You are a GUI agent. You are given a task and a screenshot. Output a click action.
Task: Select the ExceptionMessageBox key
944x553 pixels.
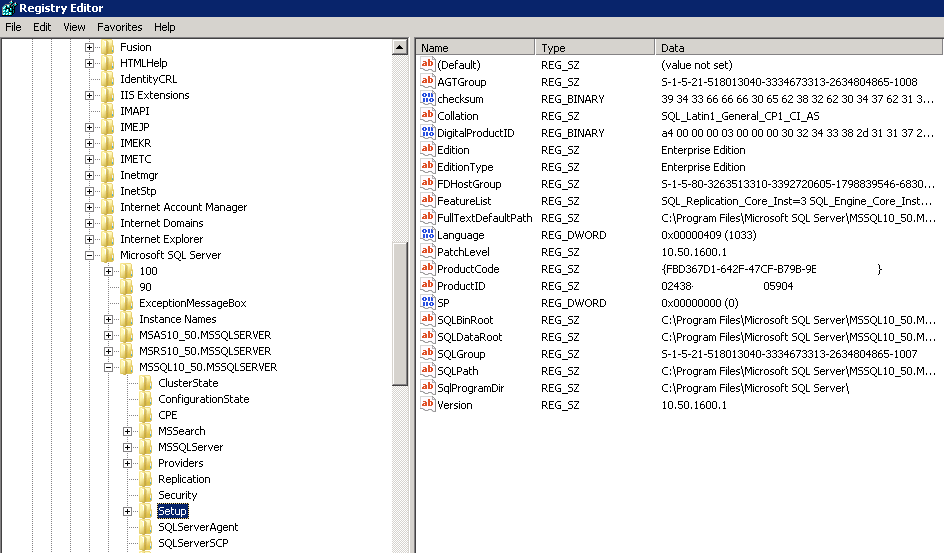point(193,303)
